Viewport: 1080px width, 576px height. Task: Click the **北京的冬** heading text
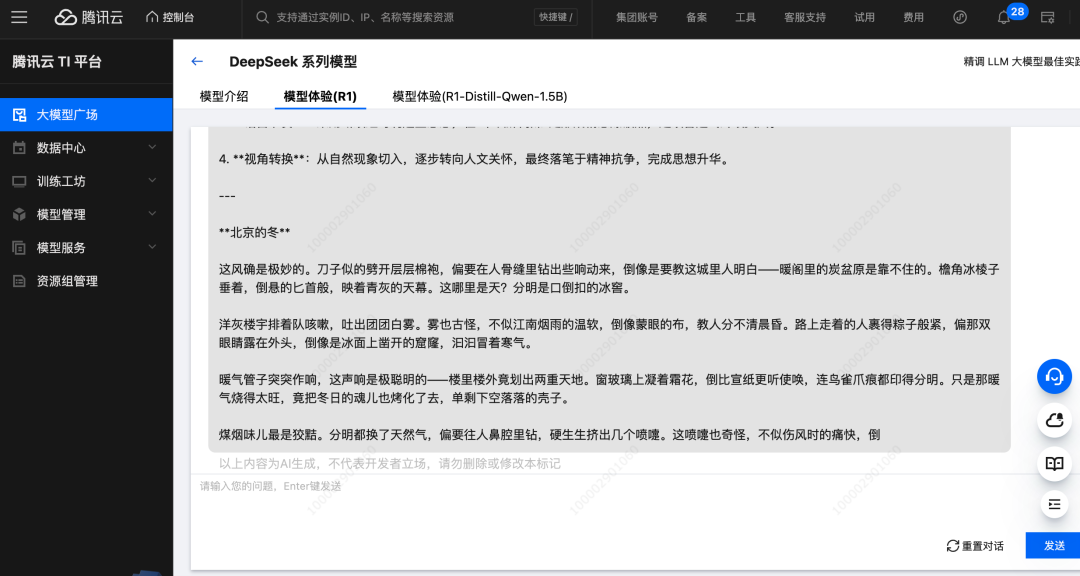[254, 232]
